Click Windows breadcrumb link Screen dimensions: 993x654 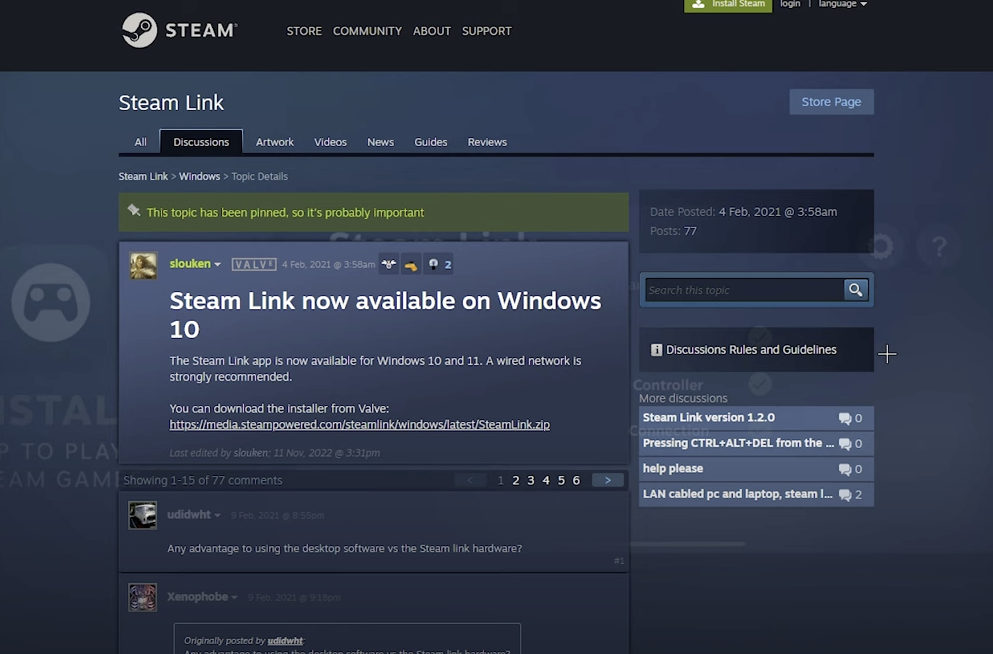[199, 177]
